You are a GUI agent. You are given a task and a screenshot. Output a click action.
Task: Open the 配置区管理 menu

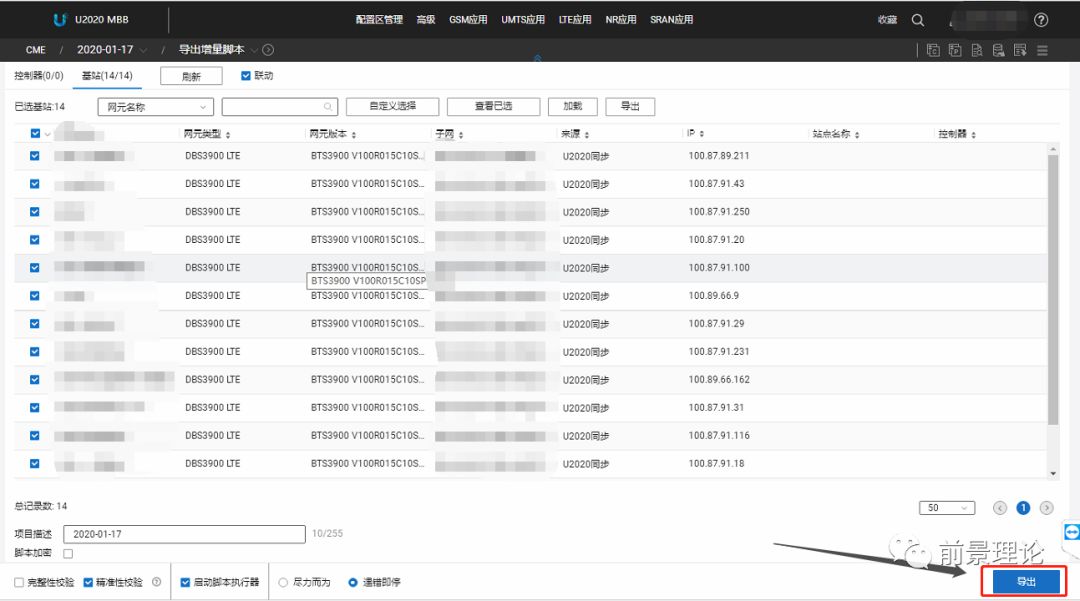pyautogui.click(x=379, y=20)
